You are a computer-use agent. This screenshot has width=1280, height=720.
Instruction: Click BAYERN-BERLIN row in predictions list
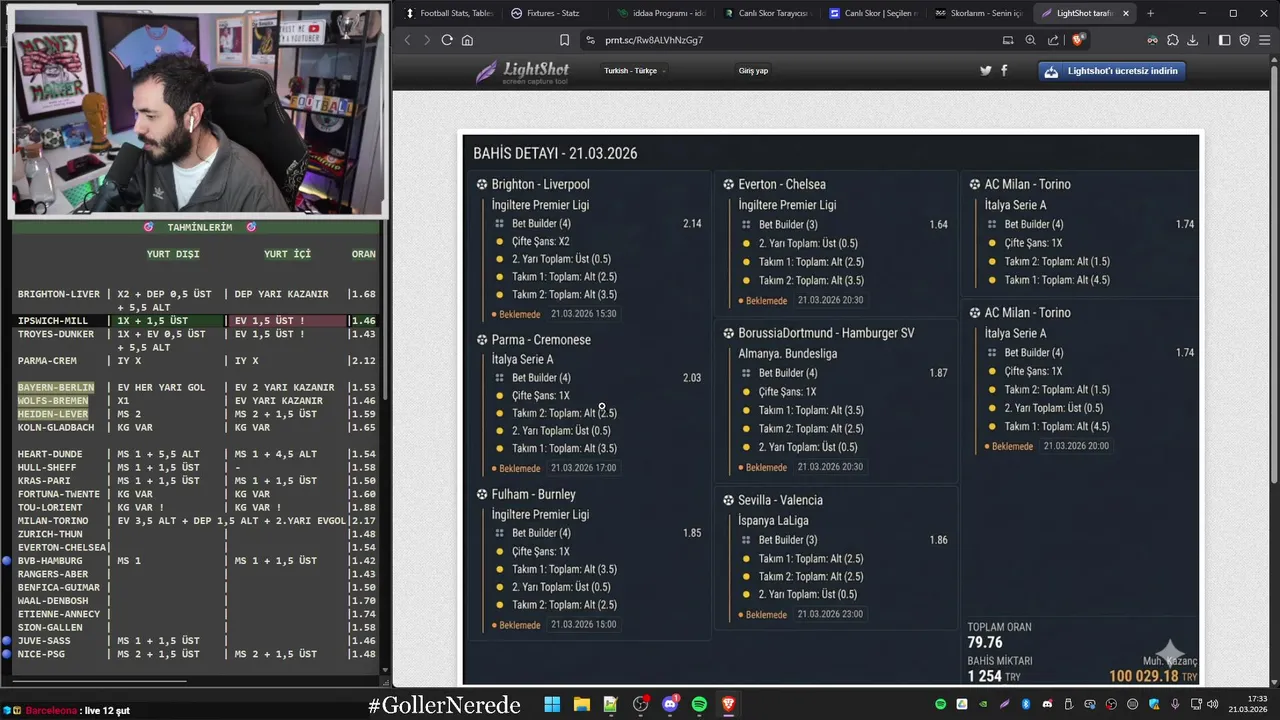click(x=196, y=387)
